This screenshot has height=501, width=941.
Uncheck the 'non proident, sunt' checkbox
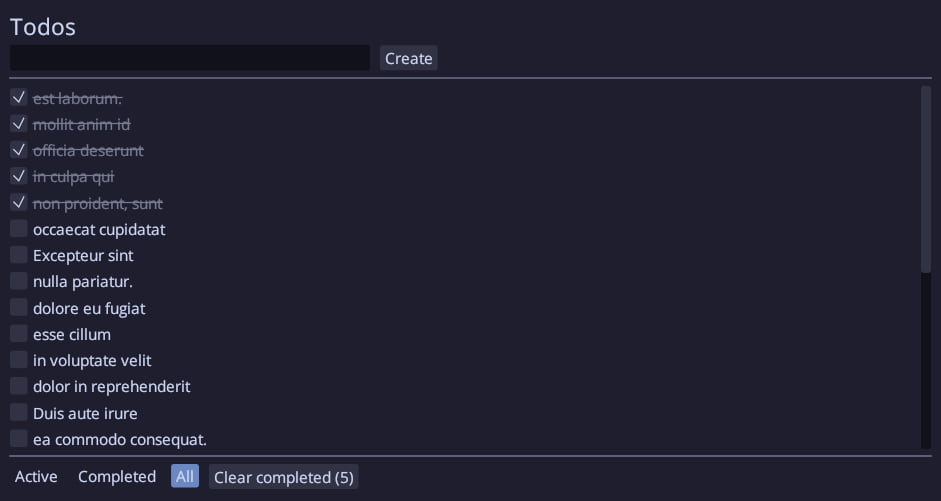[x=19, y=202]
